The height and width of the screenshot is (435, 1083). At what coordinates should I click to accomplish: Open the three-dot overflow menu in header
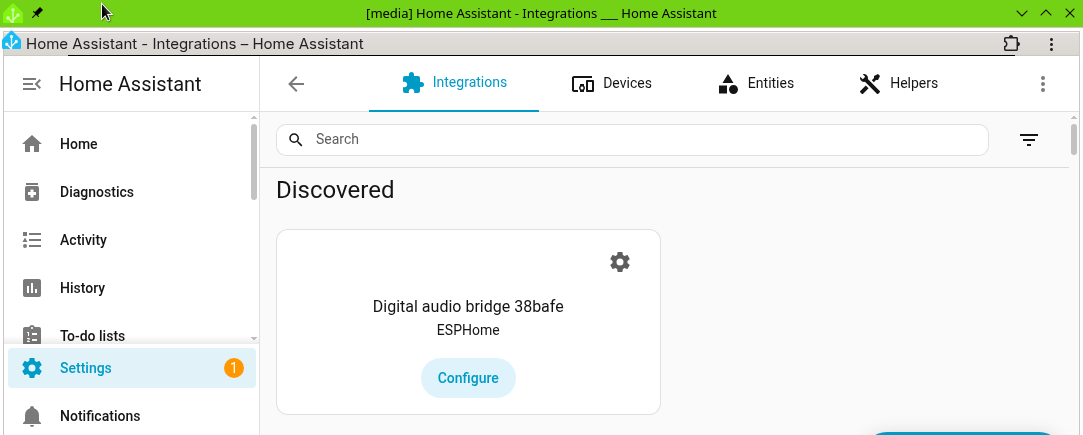(x=1043, y=84)
